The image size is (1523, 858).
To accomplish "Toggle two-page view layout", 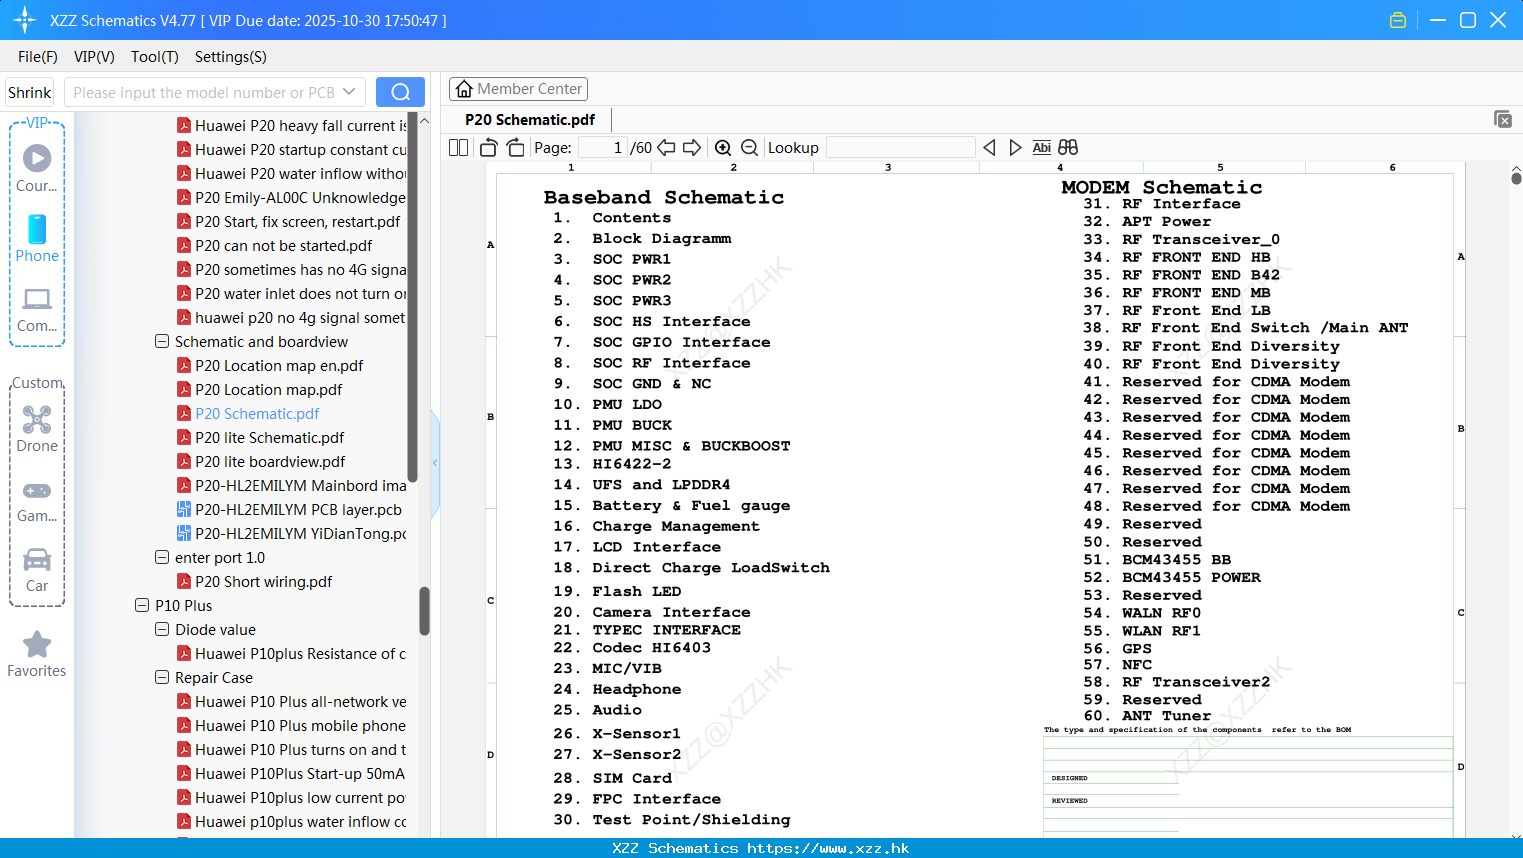I will (x=459, y=148).
